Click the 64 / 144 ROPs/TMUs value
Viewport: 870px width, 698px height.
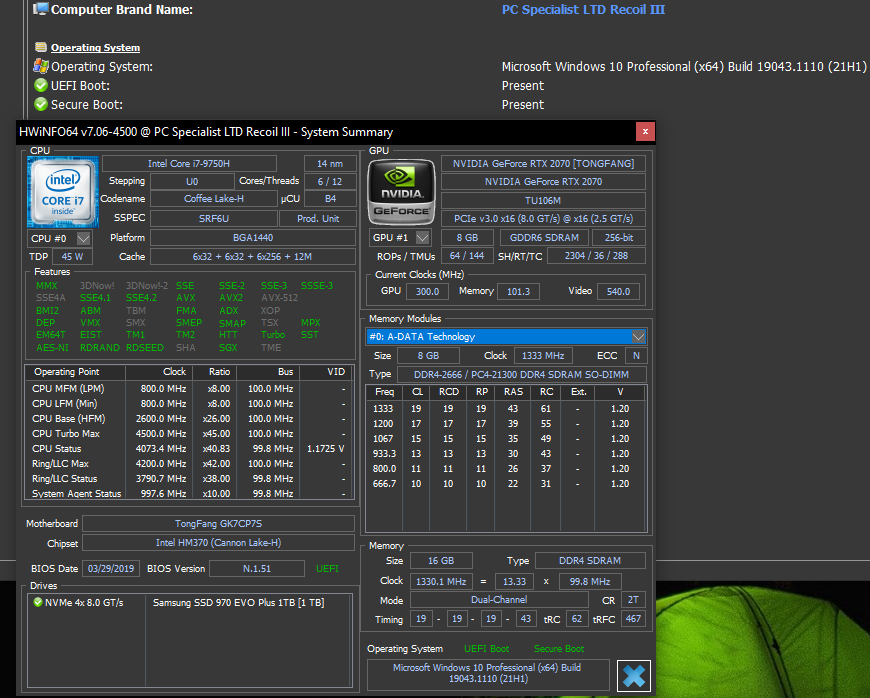[x=467, y=256]
